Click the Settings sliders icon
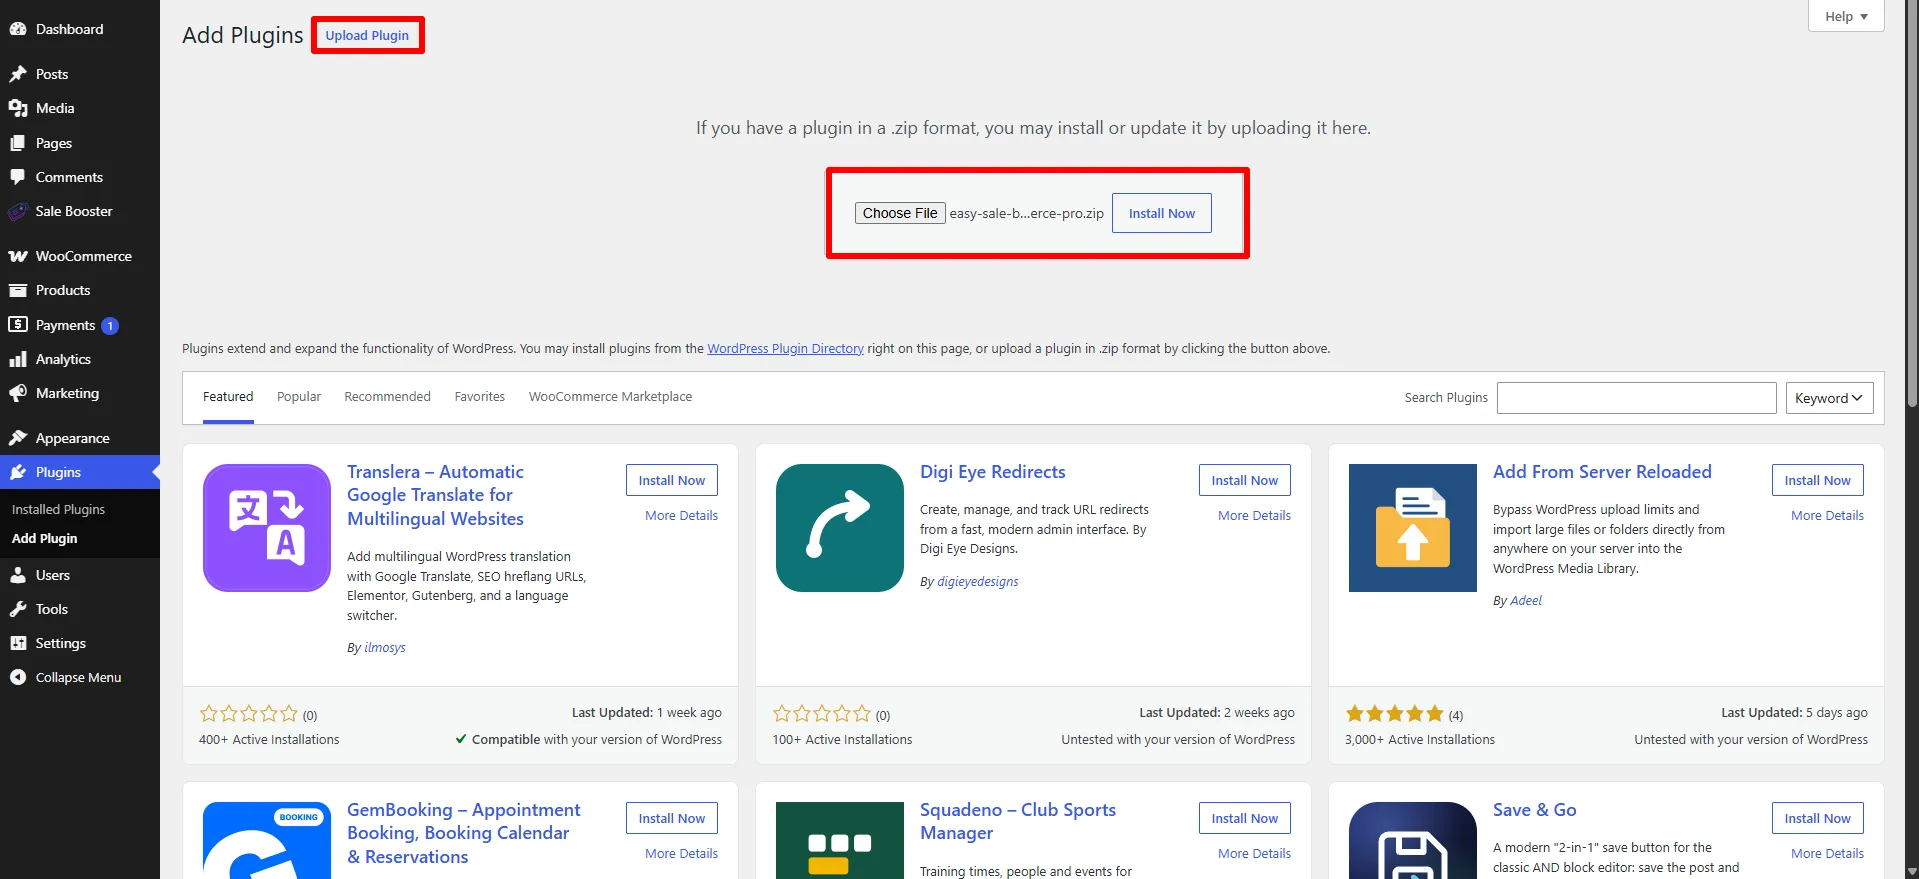Viewport: 1919px width, 879px height. point(18,643)
